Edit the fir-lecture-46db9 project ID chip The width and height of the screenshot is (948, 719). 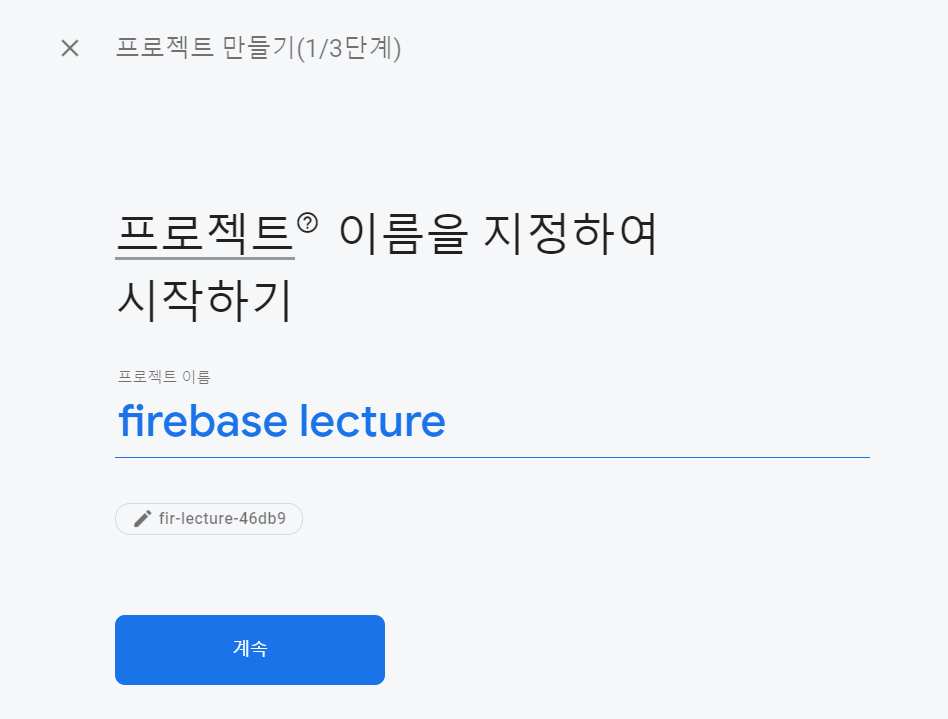209,519
